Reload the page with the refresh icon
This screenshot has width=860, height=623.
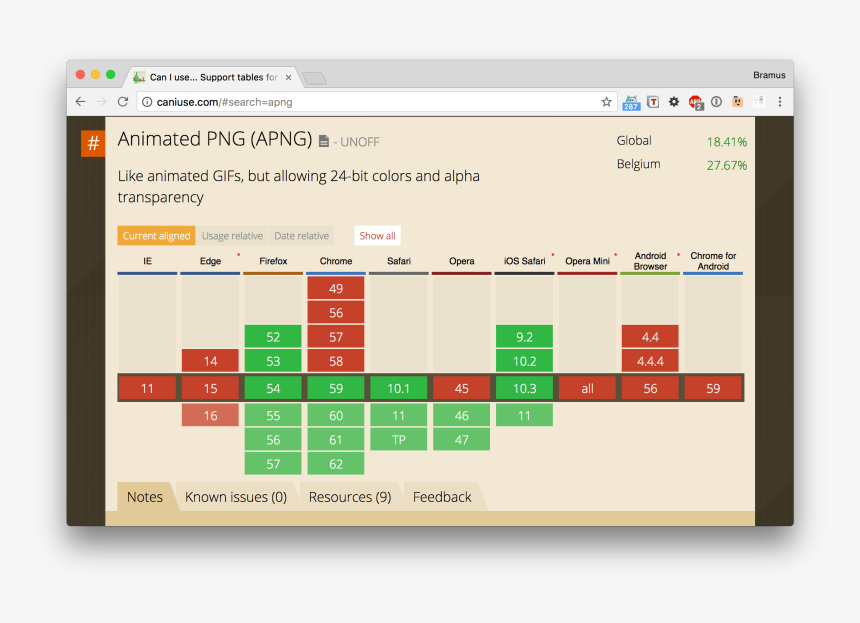[123, 102]
